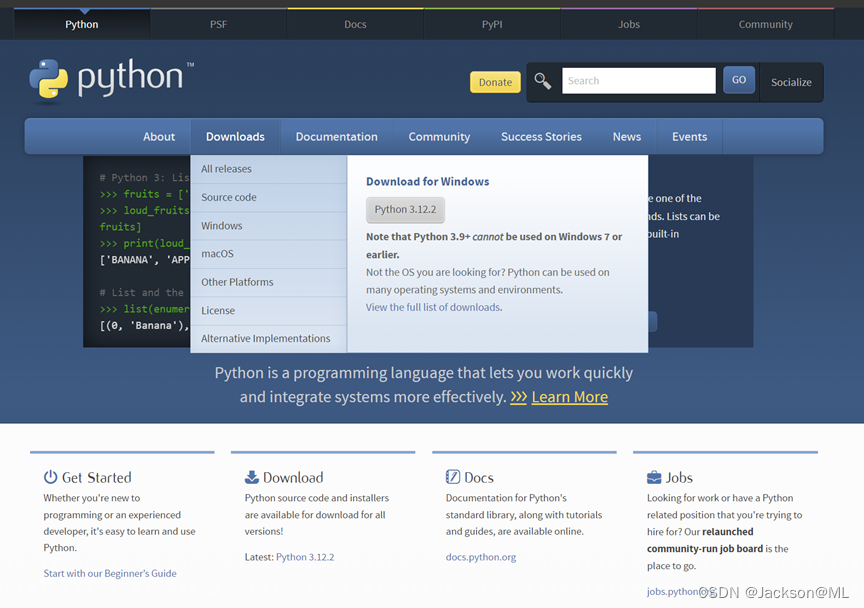This screenshot has height=608, width=864.
Task: Click the '[(0, 'Banana'),' code line
Action: point(144,326)
